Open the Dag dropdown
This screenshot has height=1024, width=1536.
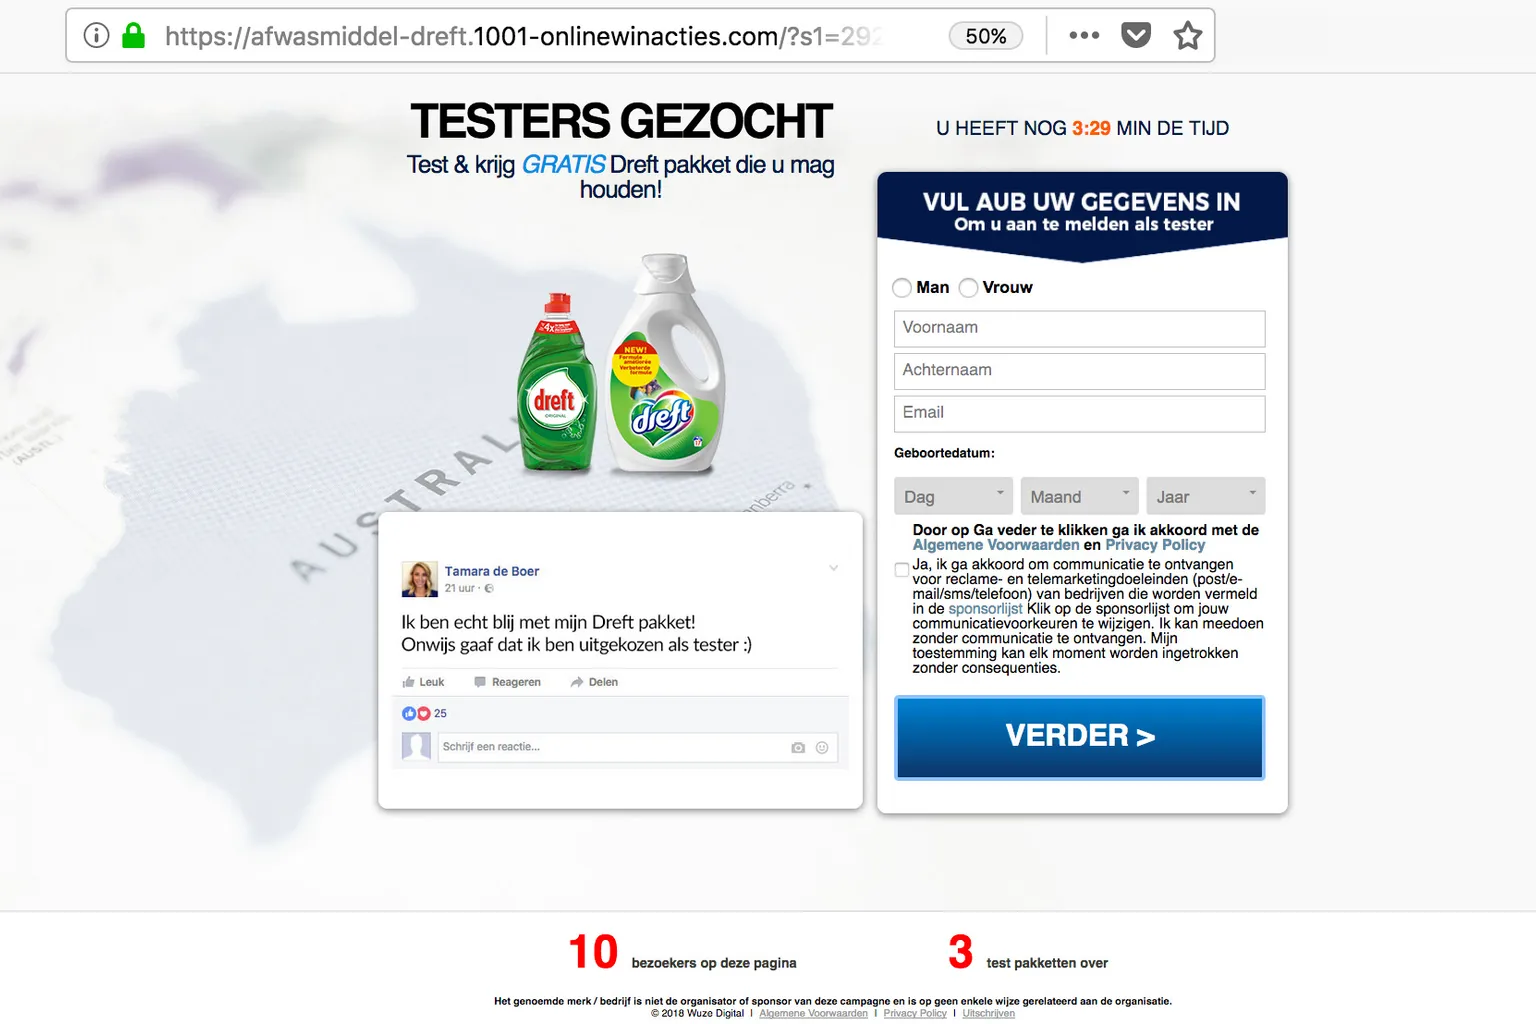pos(954,496)
